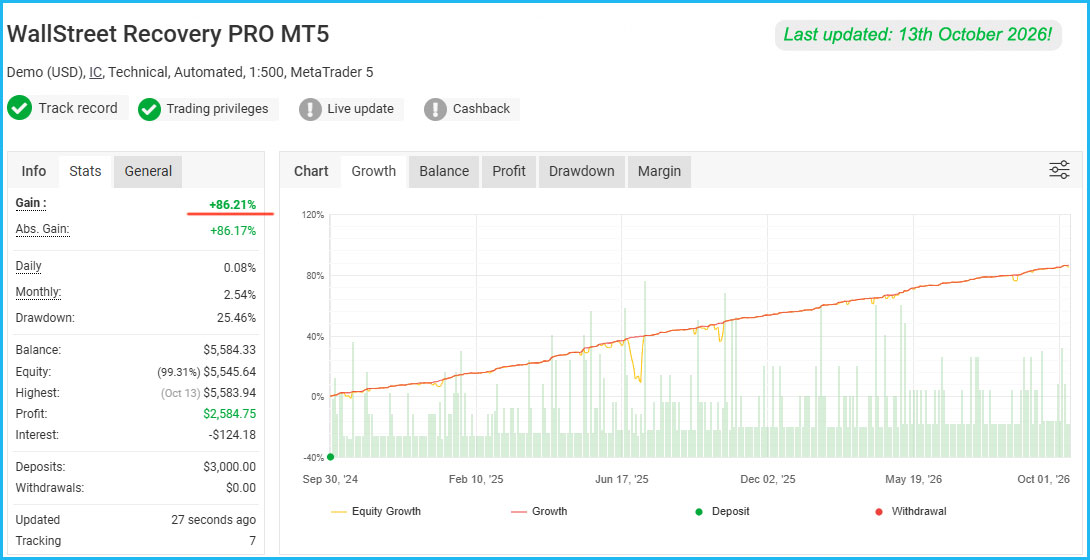Open the General tab
The width and height of the screenshot is (1090, 560).
[x=148, y=171]
